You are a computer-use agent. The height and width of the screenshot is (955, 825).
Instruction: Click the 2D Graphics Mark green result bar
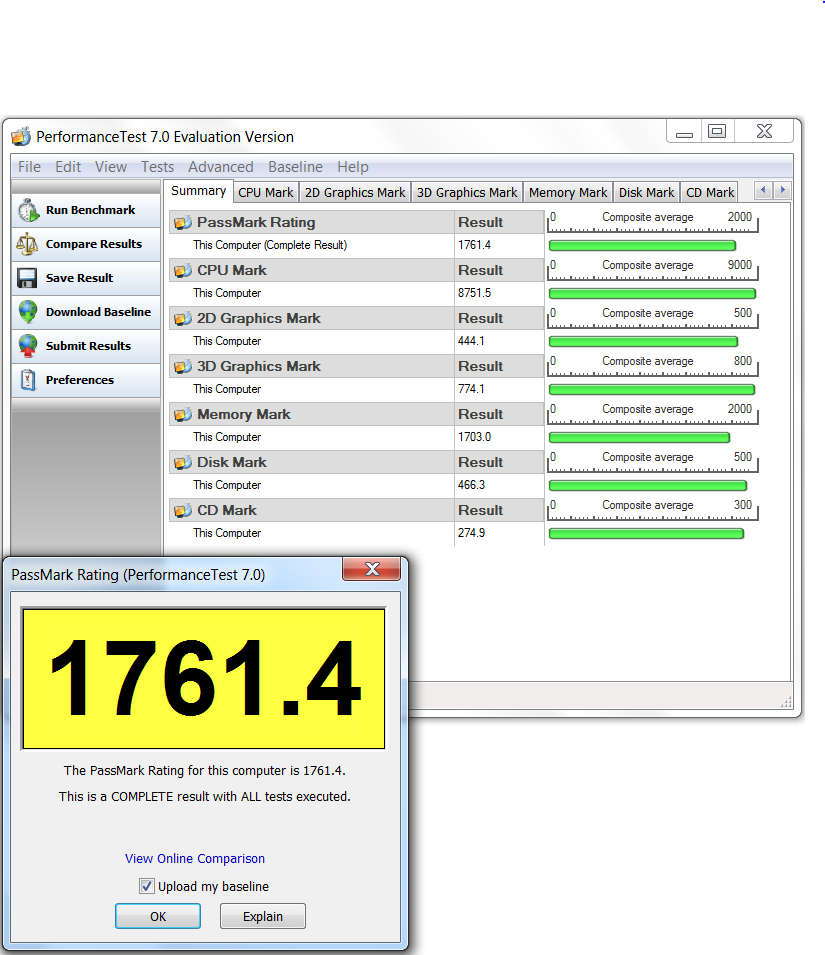click(644, 342)
